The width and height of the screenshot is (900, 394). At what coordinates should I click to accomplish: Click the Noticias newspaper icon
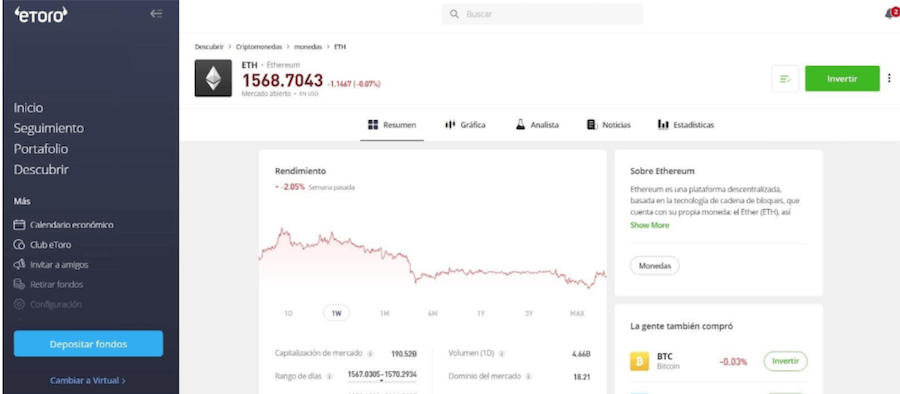click(592, 125)
